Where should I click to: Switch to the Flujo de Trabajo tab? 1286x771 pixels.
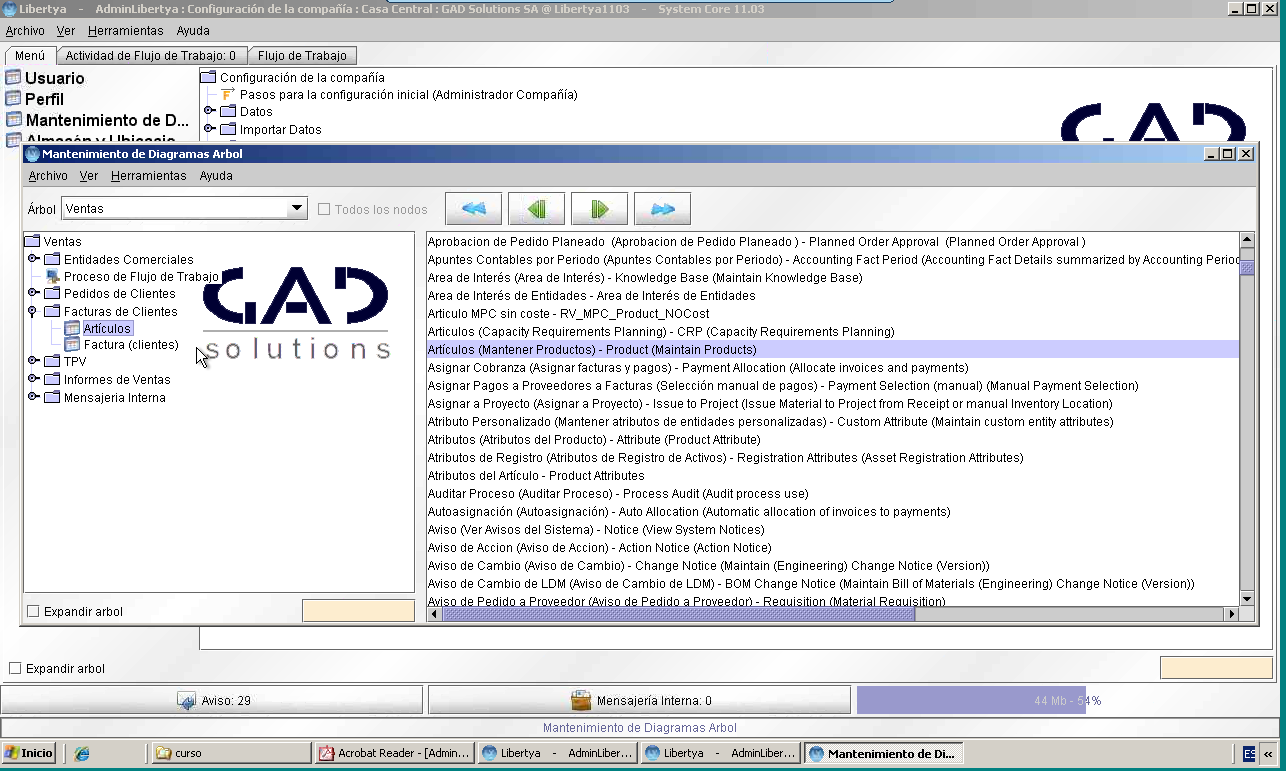pos(302,56)
